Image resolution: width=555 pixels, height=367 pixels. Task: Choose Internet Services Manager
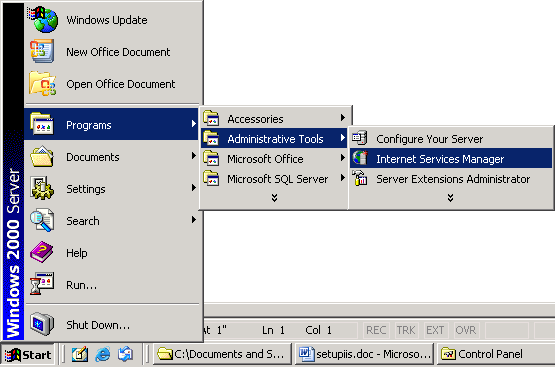coord(451,158)
